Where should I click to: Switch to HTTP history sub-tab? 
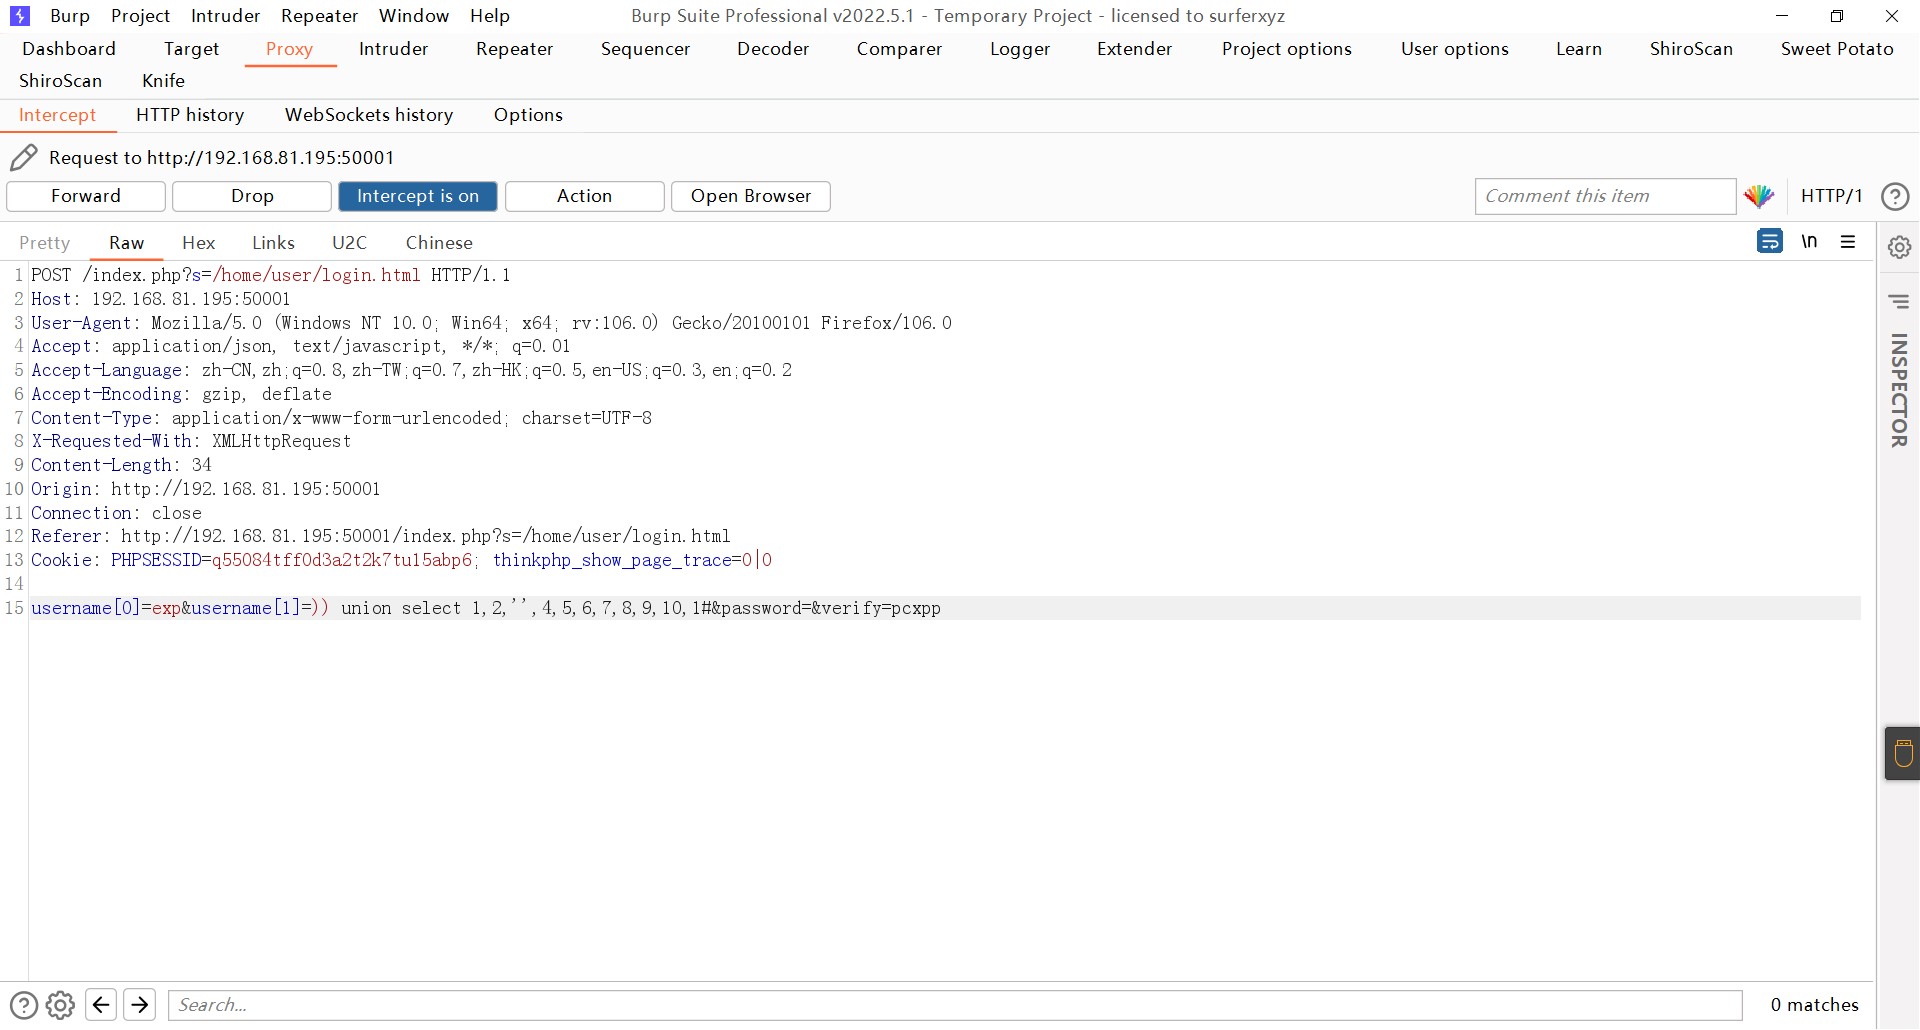pos(190,115)
